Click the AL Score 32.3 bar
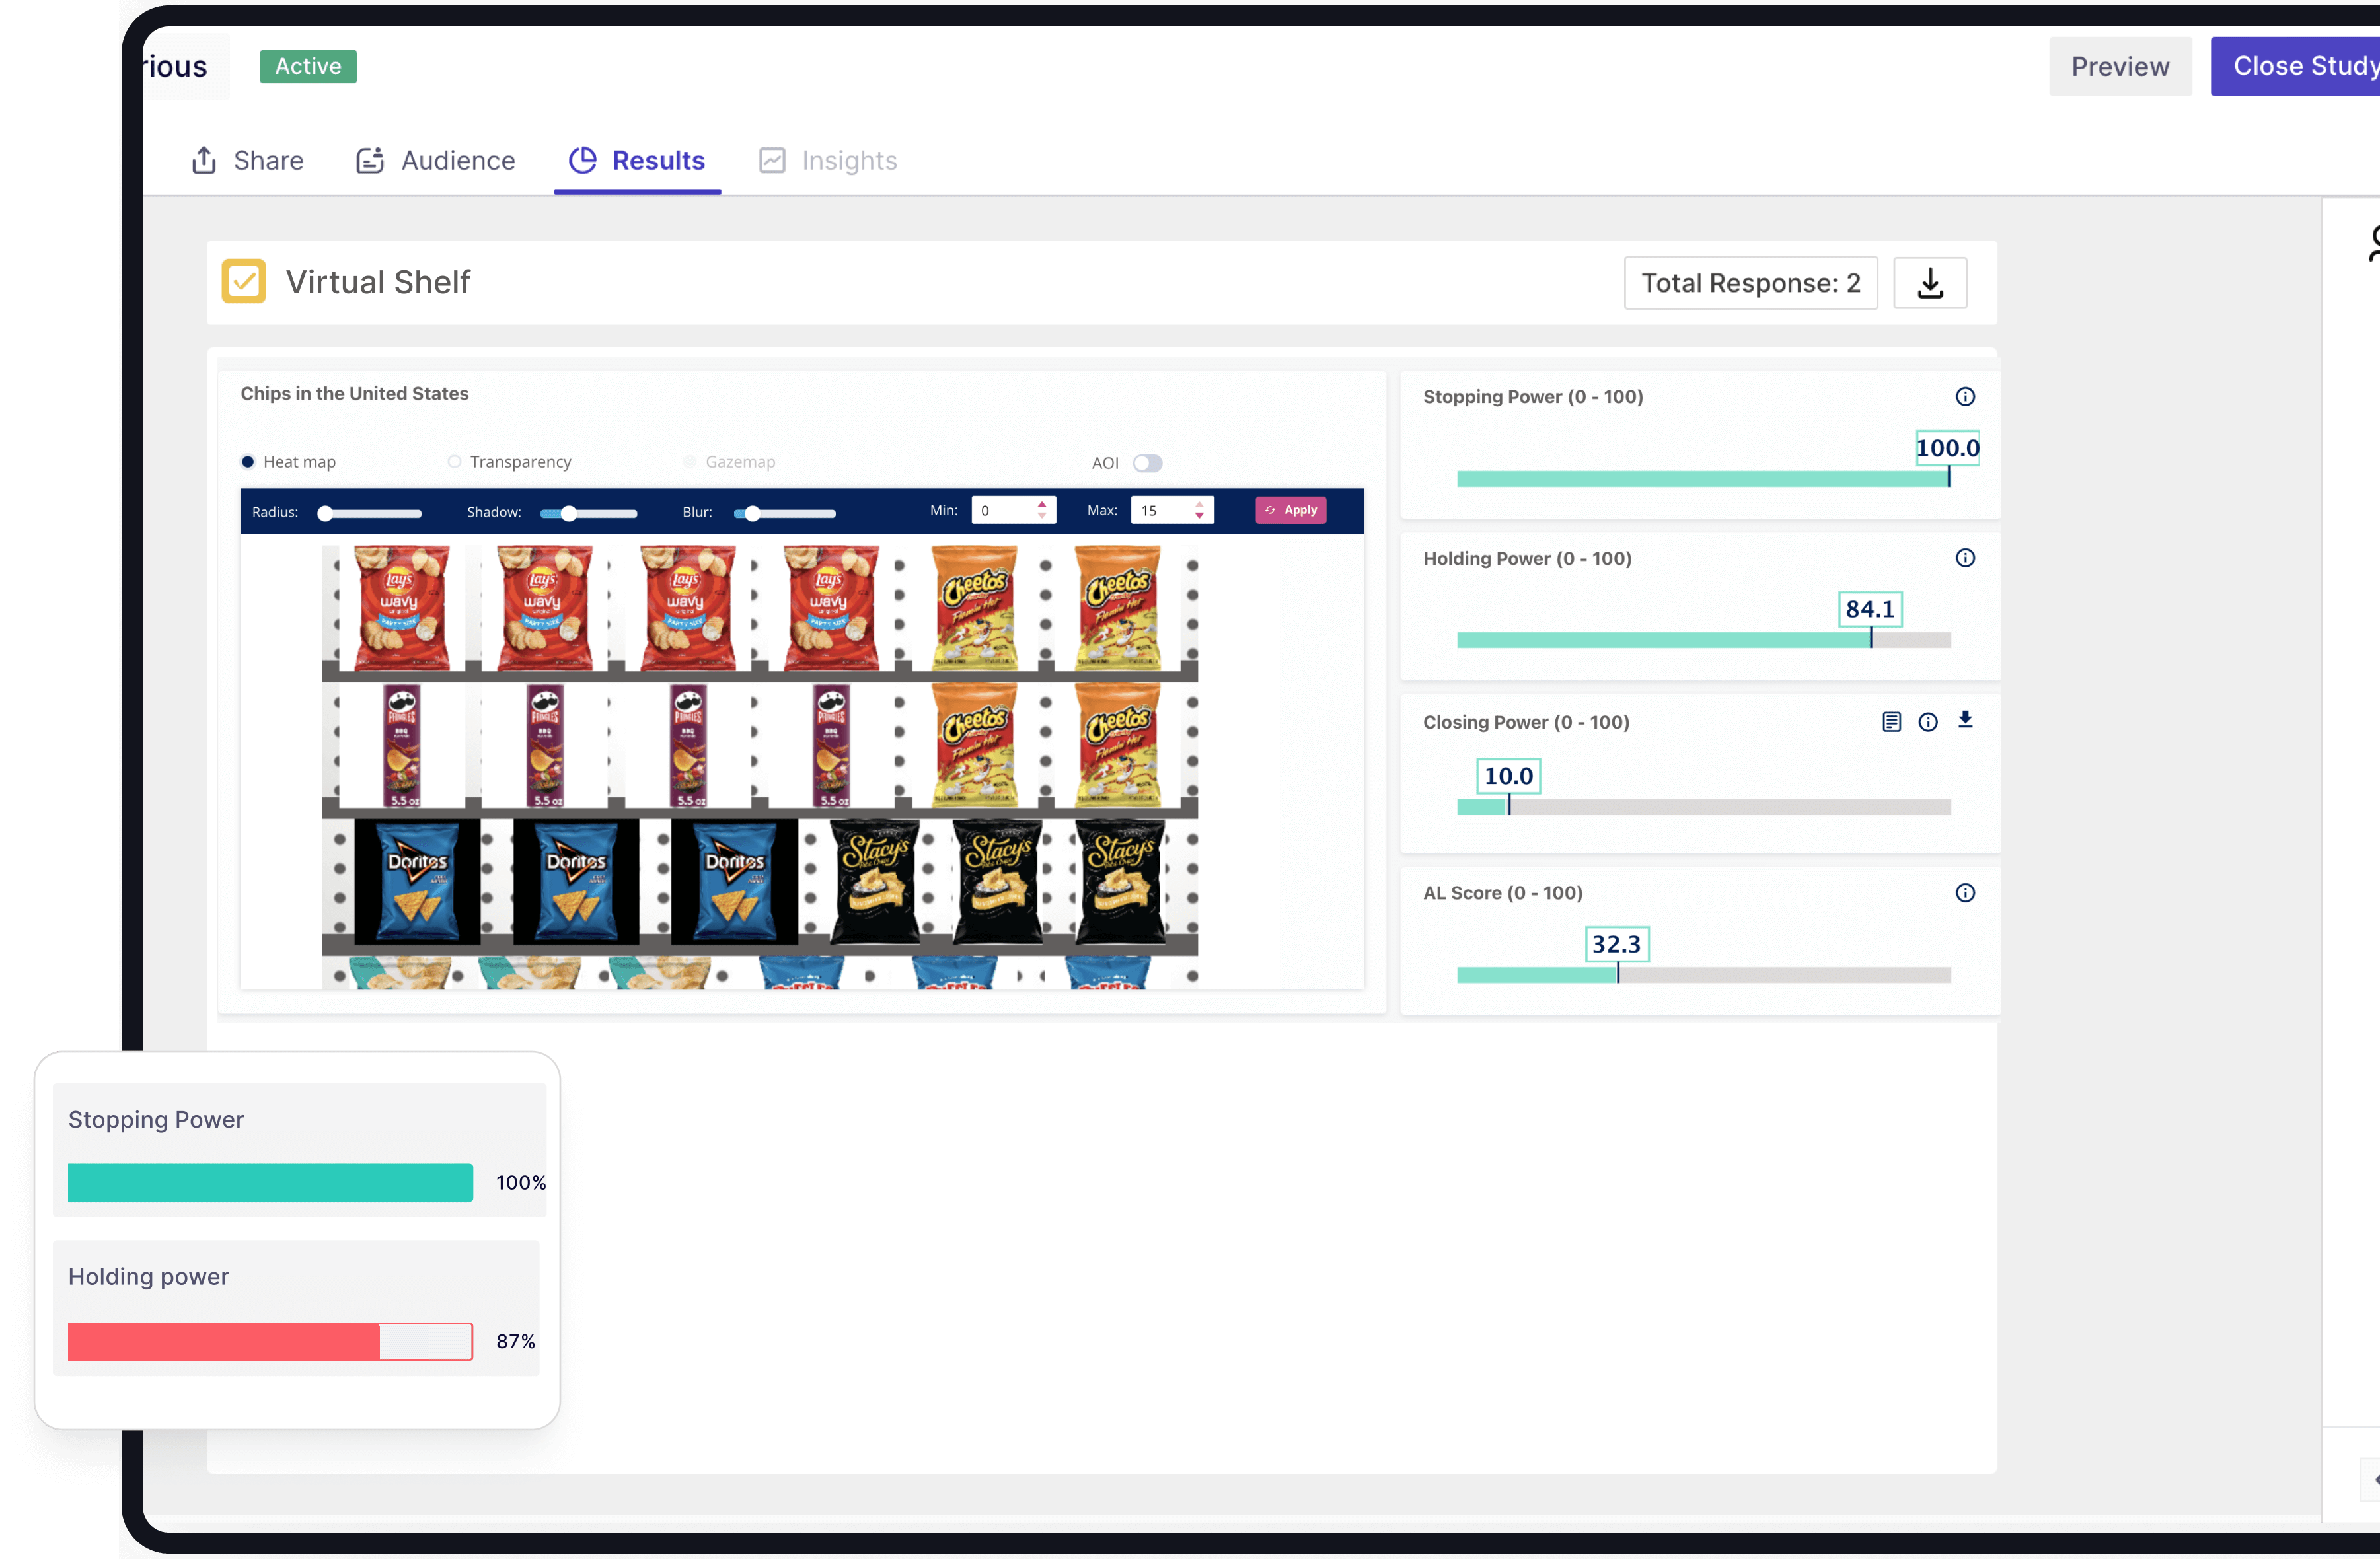2380x1559 pixels. 1703,975
